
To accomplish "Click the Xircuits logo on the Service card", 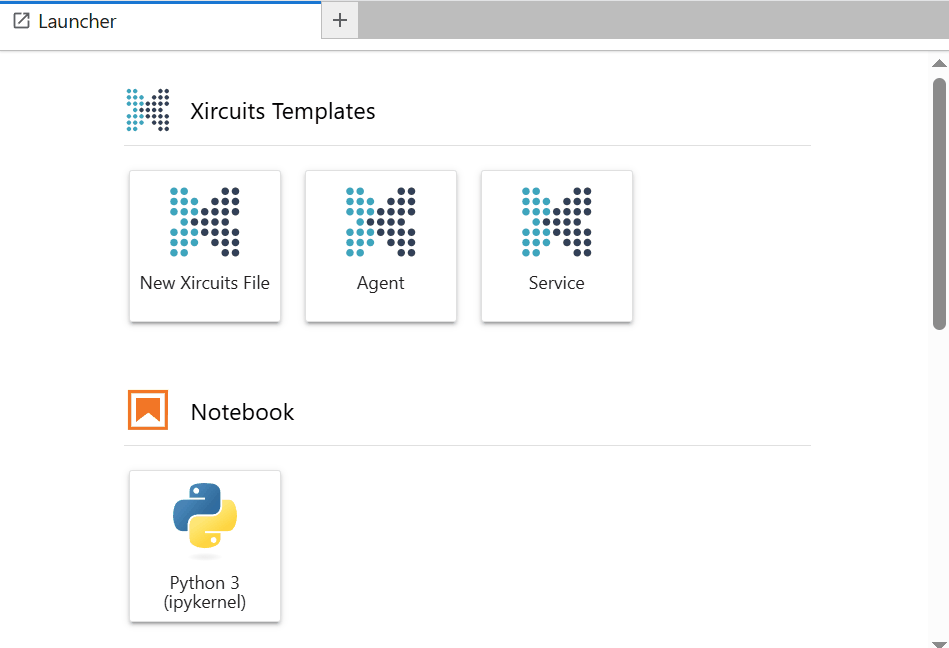I will [557, 221].
